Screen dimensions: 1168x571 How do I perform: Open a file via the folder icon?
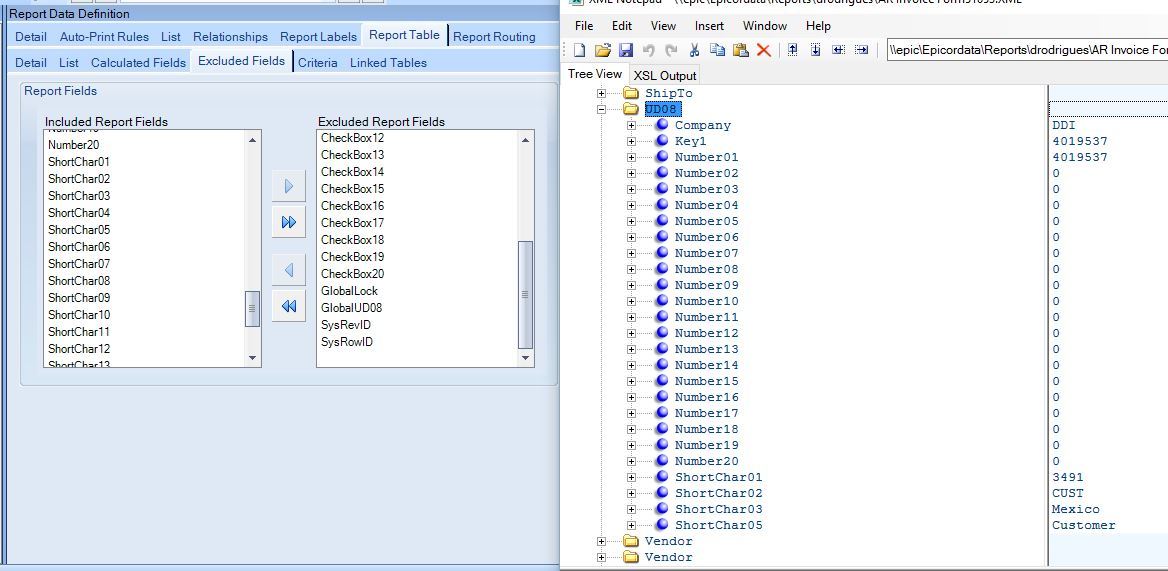pos(603,50)
